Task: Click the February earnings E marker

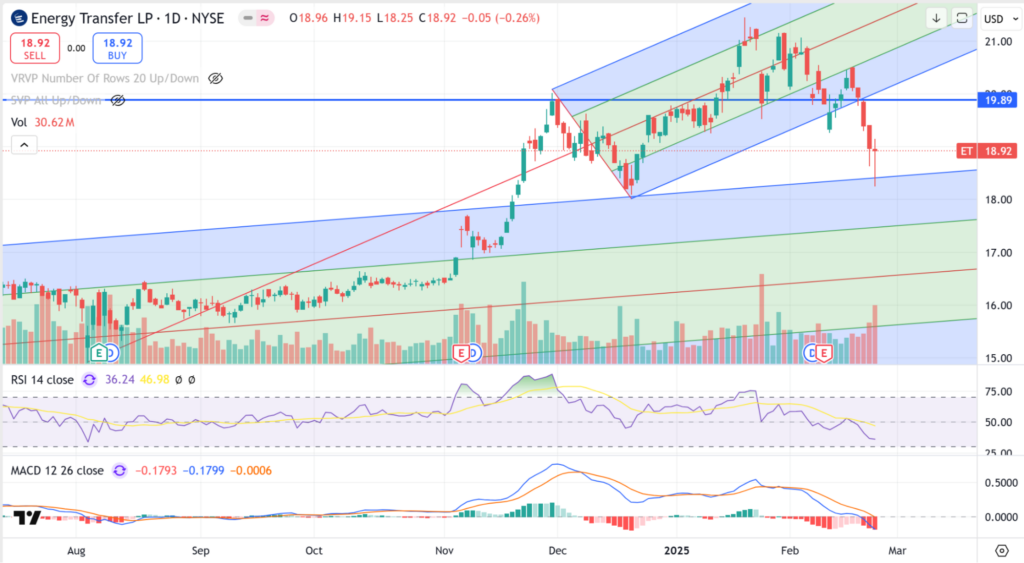Action: 824,353
